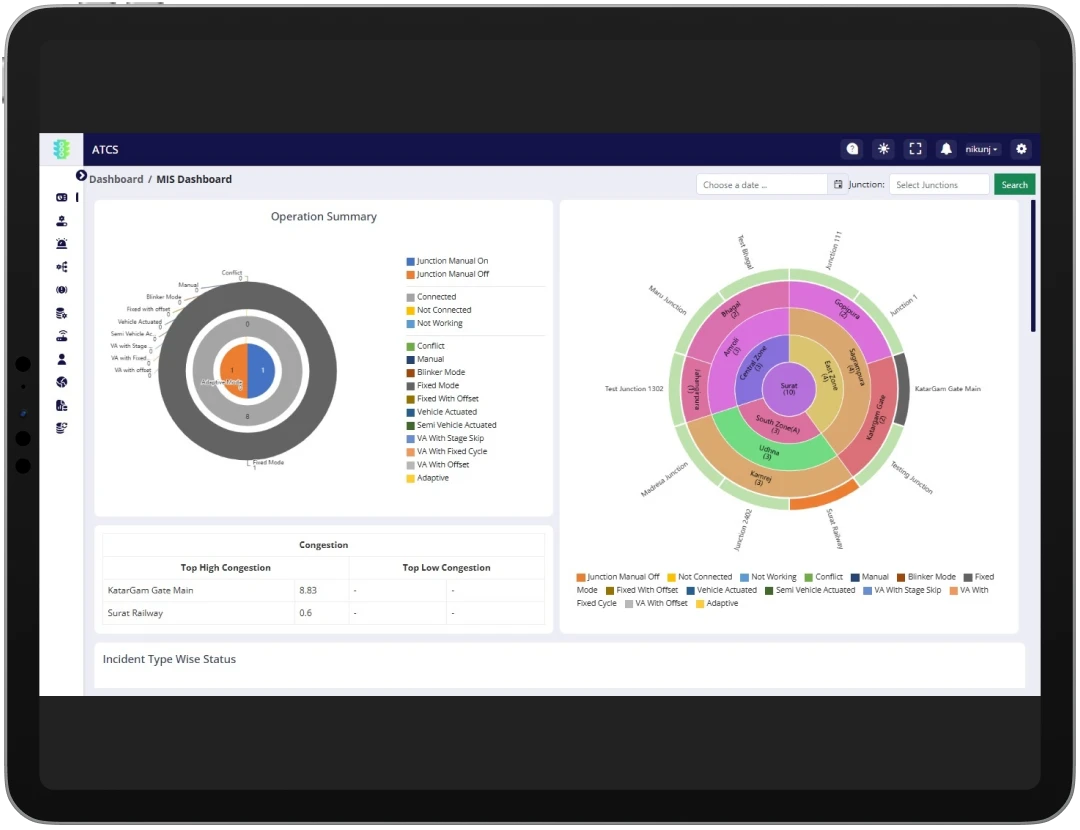This screenshot has height=830, width=1080.
Task: Open the wifi router sidebar icon
Action: (61, 336)
